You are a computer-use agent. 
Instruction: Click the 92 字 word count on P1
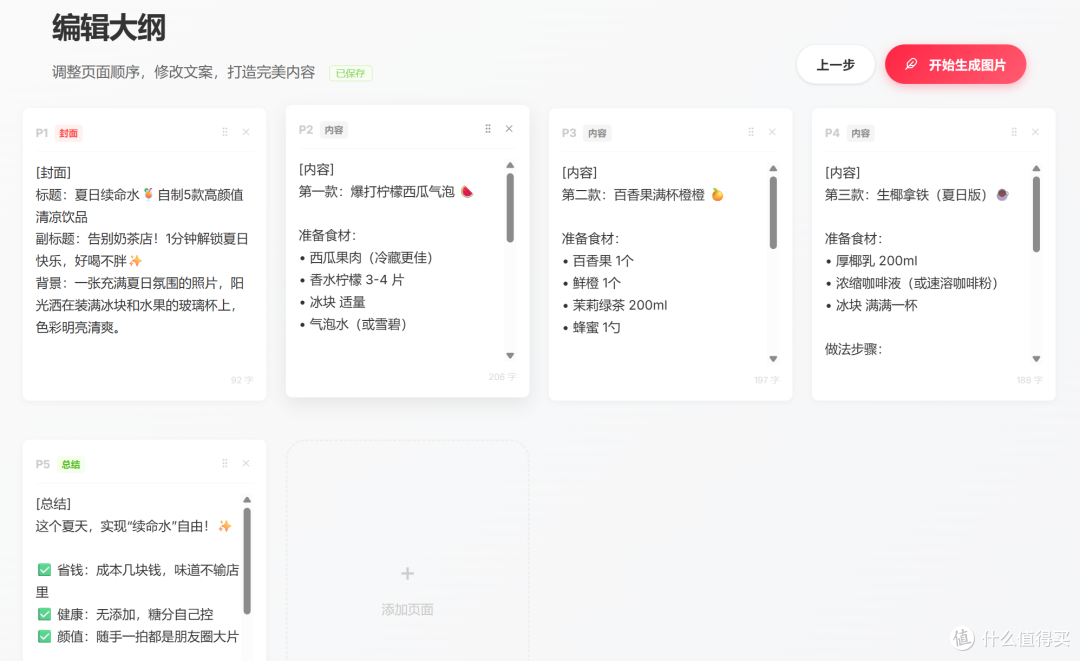(x=242, y=380)
